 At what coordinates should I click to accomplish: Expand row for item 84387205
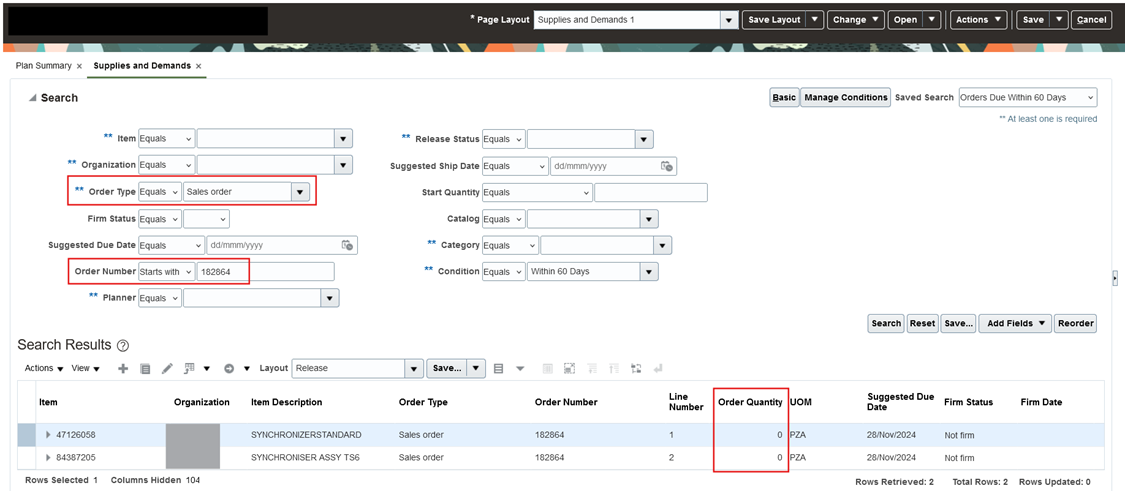click(49, 458)
